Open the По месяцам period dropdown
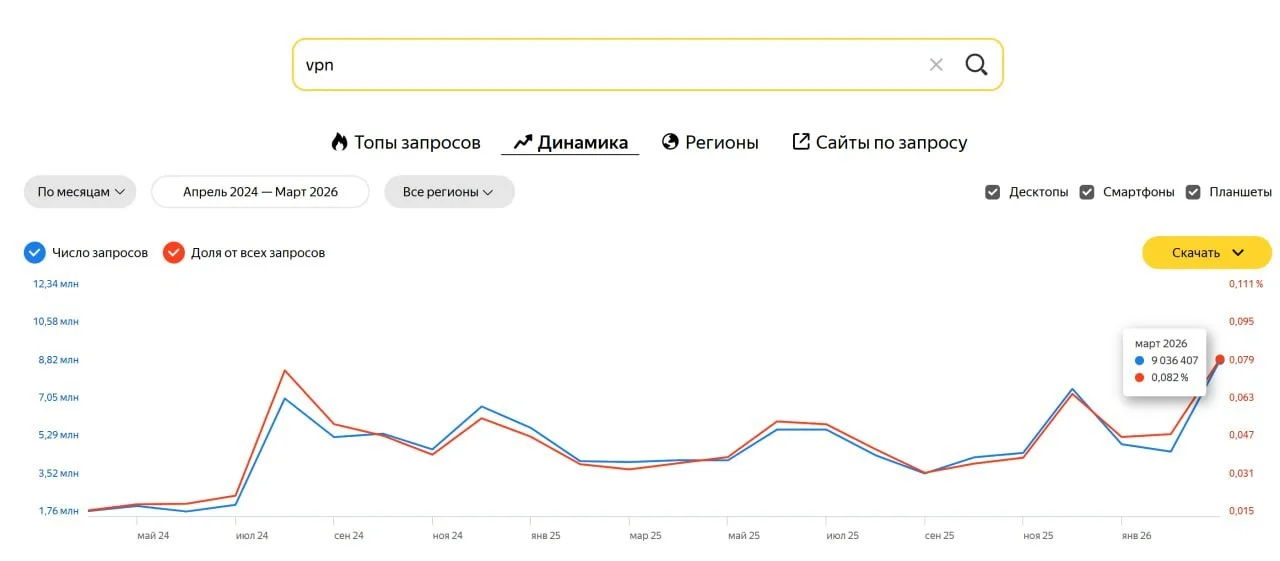Image resolution: width=1280 pixels, height=561 pixels. [80, 192]
